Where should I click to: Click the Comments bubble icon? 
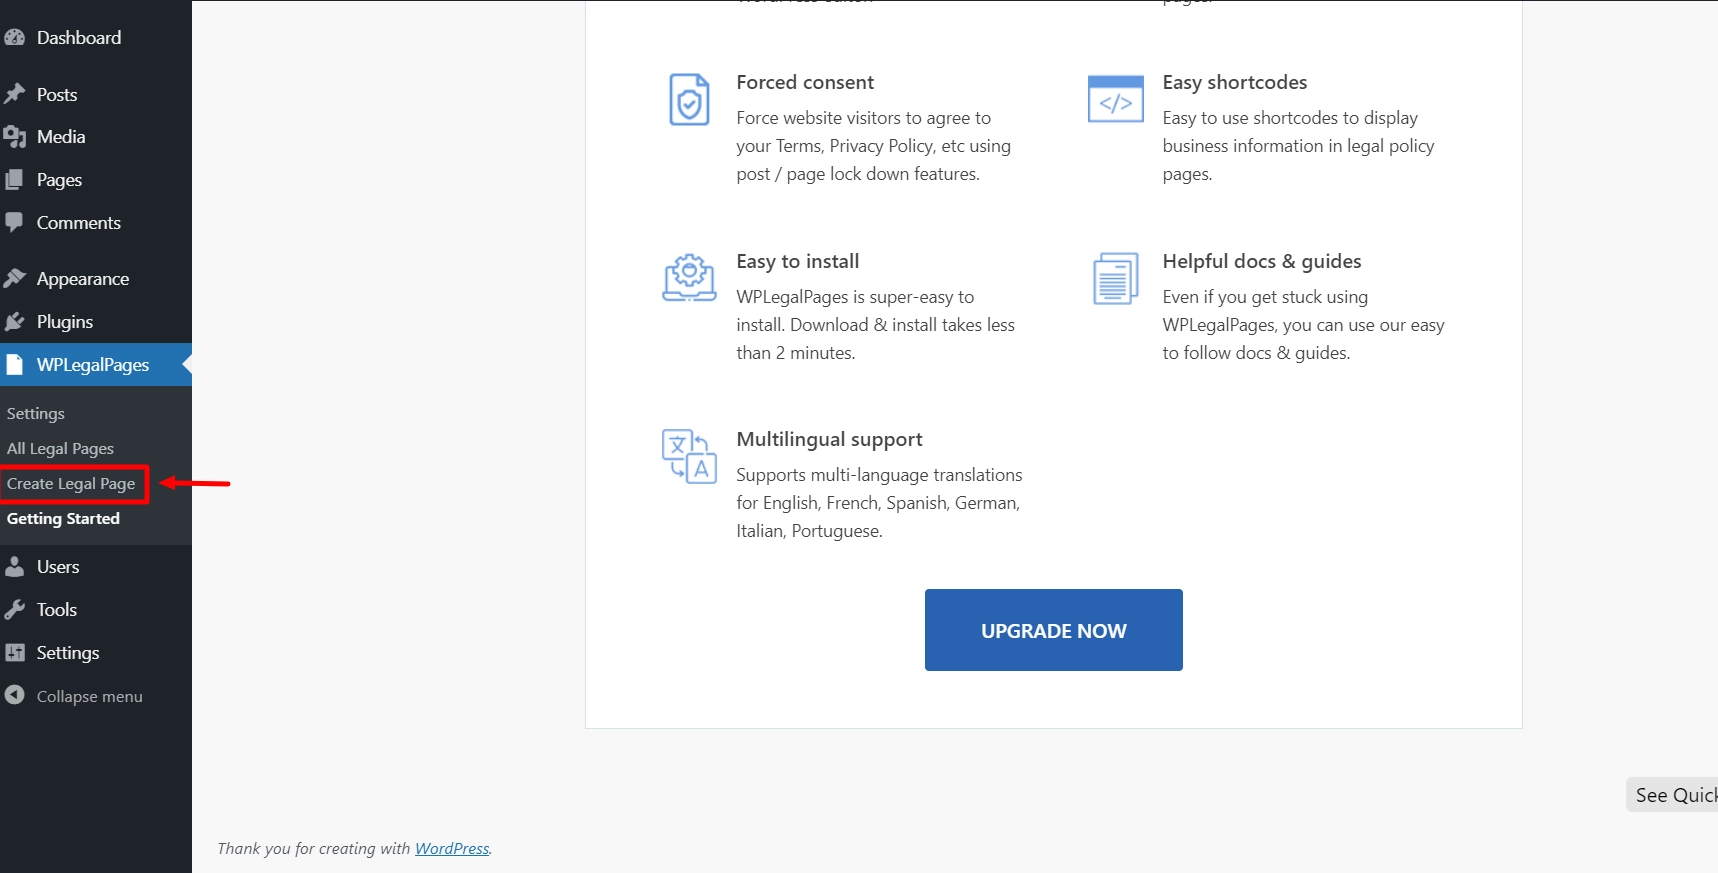[x=14, y=222]
